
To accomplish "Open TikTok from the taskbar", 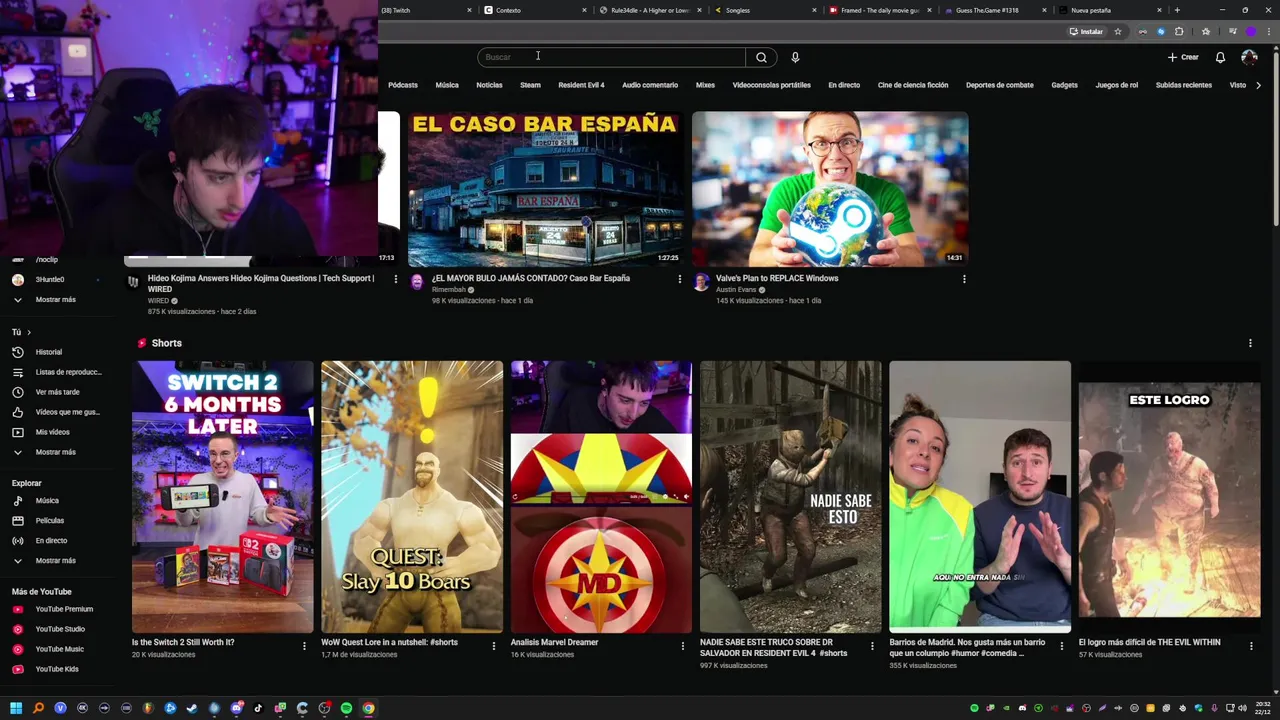I will [258, 708].
